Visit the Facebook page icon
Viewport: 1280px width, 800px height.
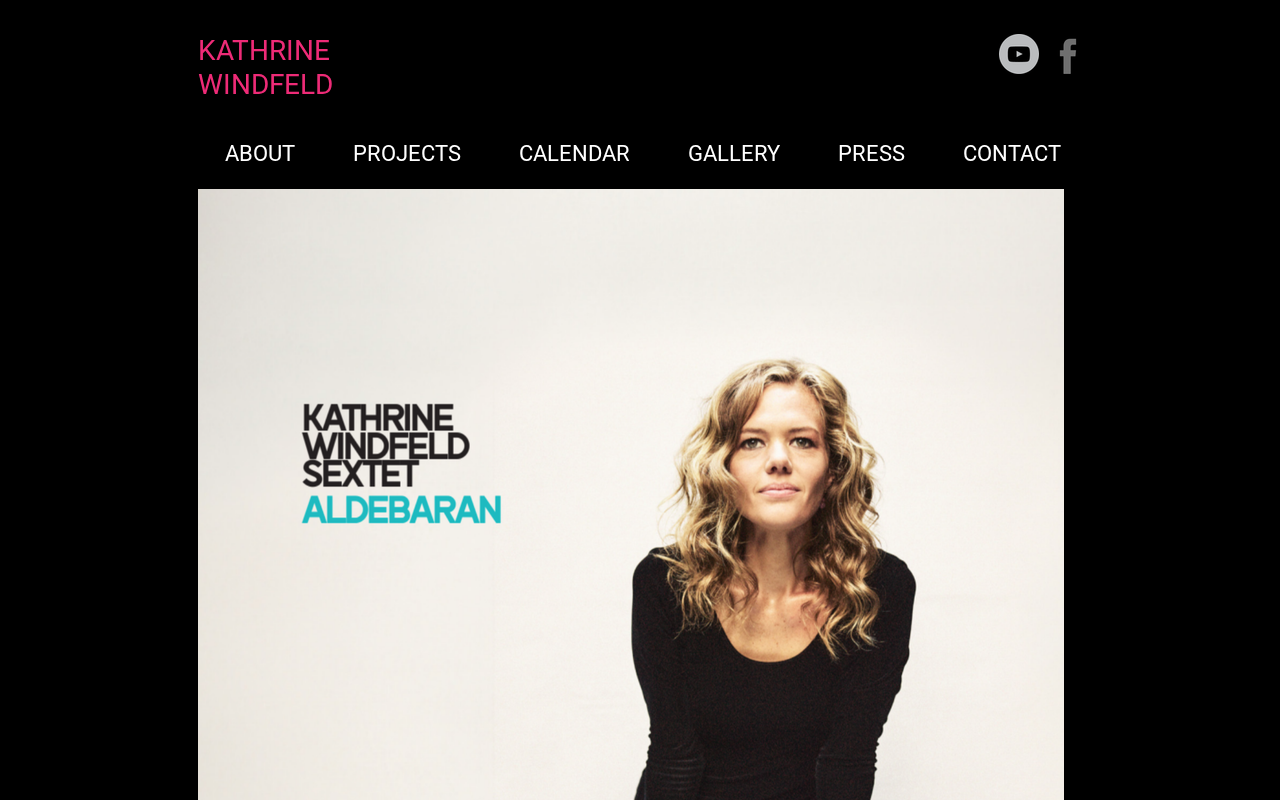tap(1068, 56)
